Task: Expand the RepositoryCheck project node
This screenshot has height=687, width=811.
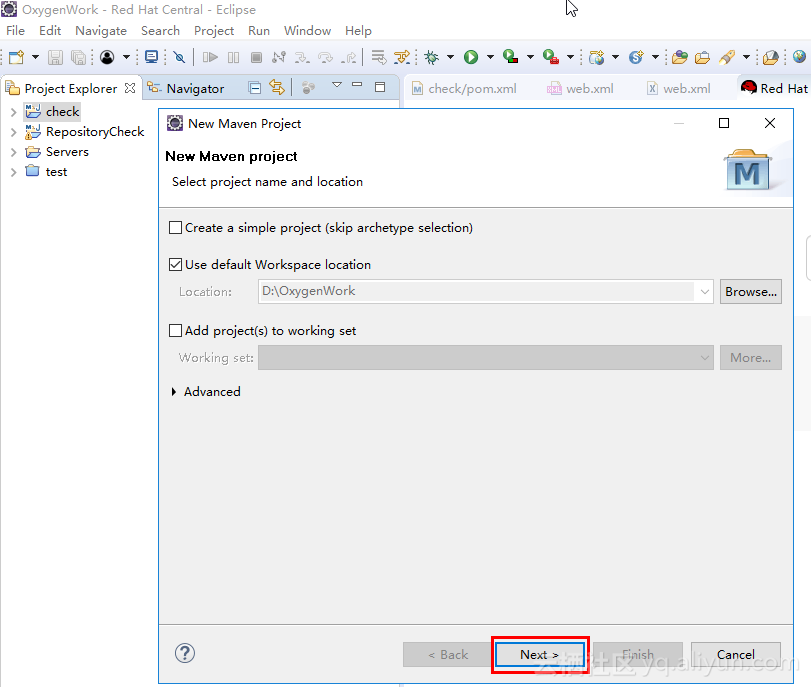Action: click(13, 132)
